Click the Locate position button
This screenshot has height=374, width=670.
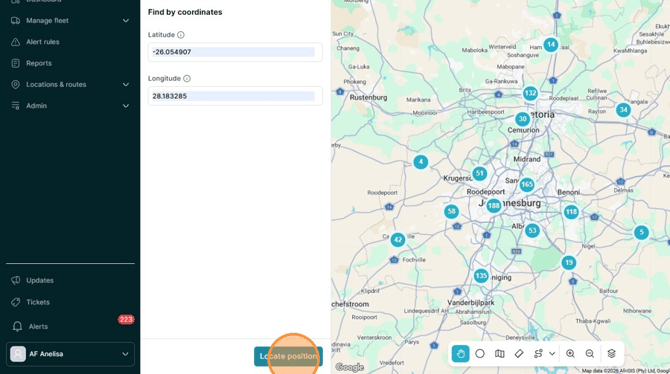point(288,356)
